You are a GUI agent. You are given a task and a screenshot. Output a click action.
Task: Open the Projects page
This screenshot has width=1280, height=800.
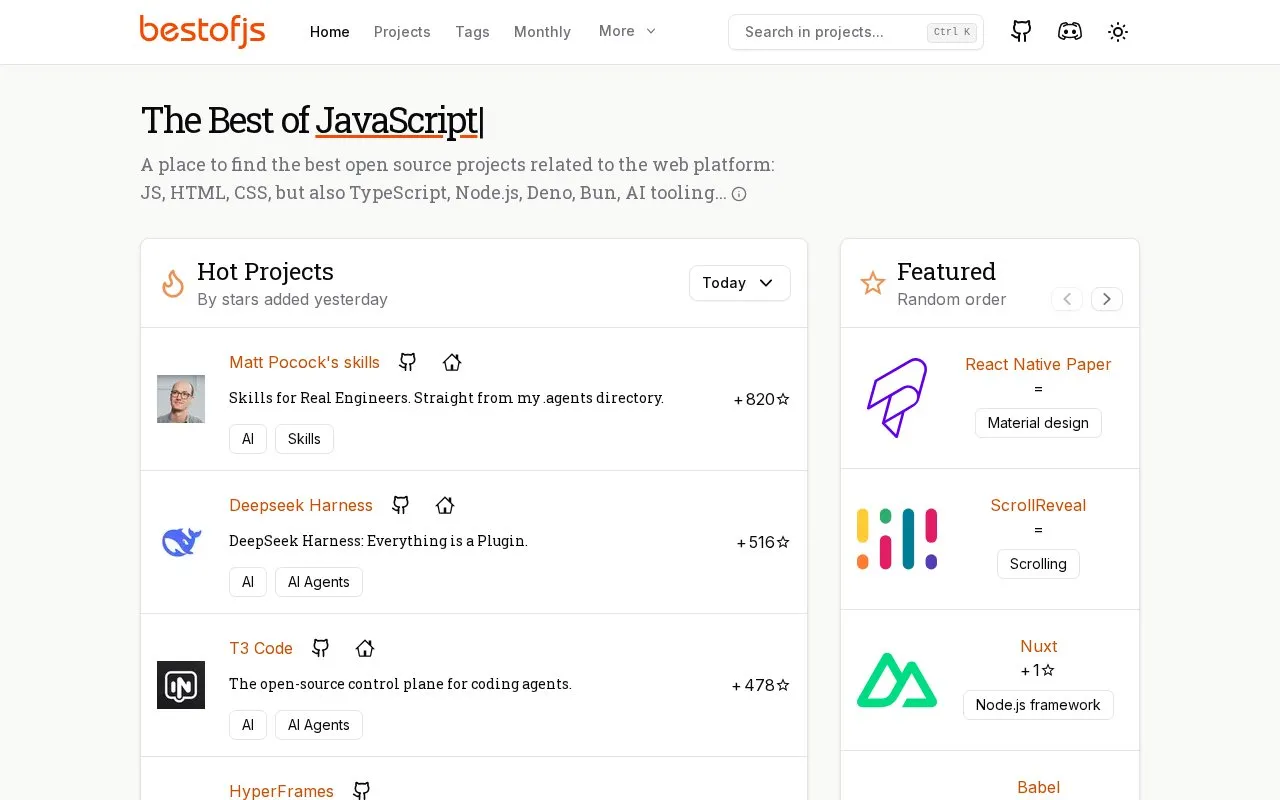point(402,32)
